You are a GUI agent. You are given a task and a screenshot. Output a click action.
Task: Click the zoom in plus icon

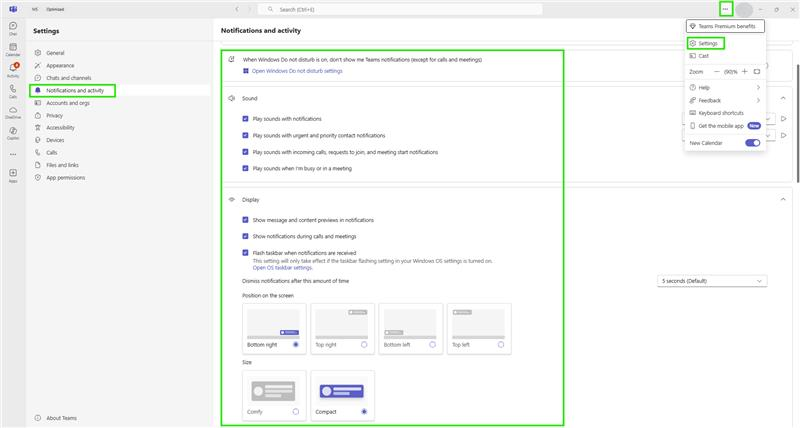(x=745, y=72)
